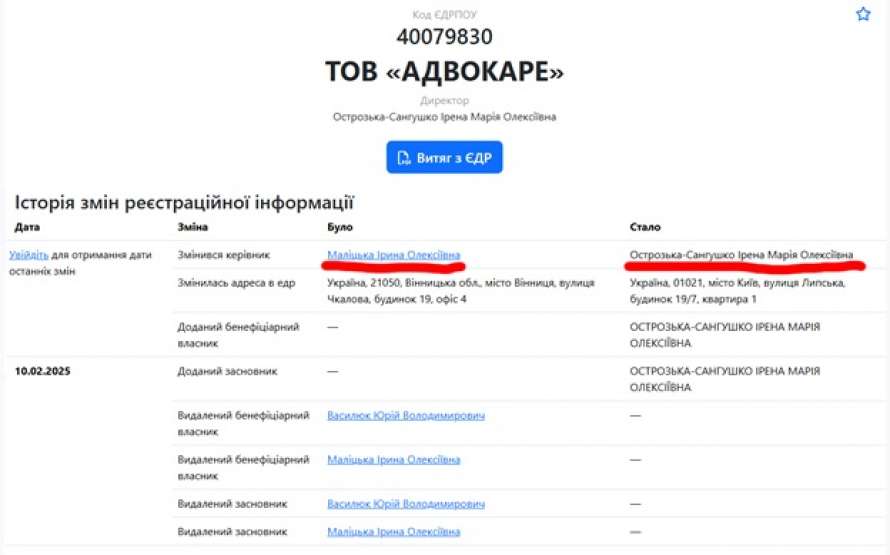Click the ТОВ «АДВОКАРЕ» company title

coord(444,72)
